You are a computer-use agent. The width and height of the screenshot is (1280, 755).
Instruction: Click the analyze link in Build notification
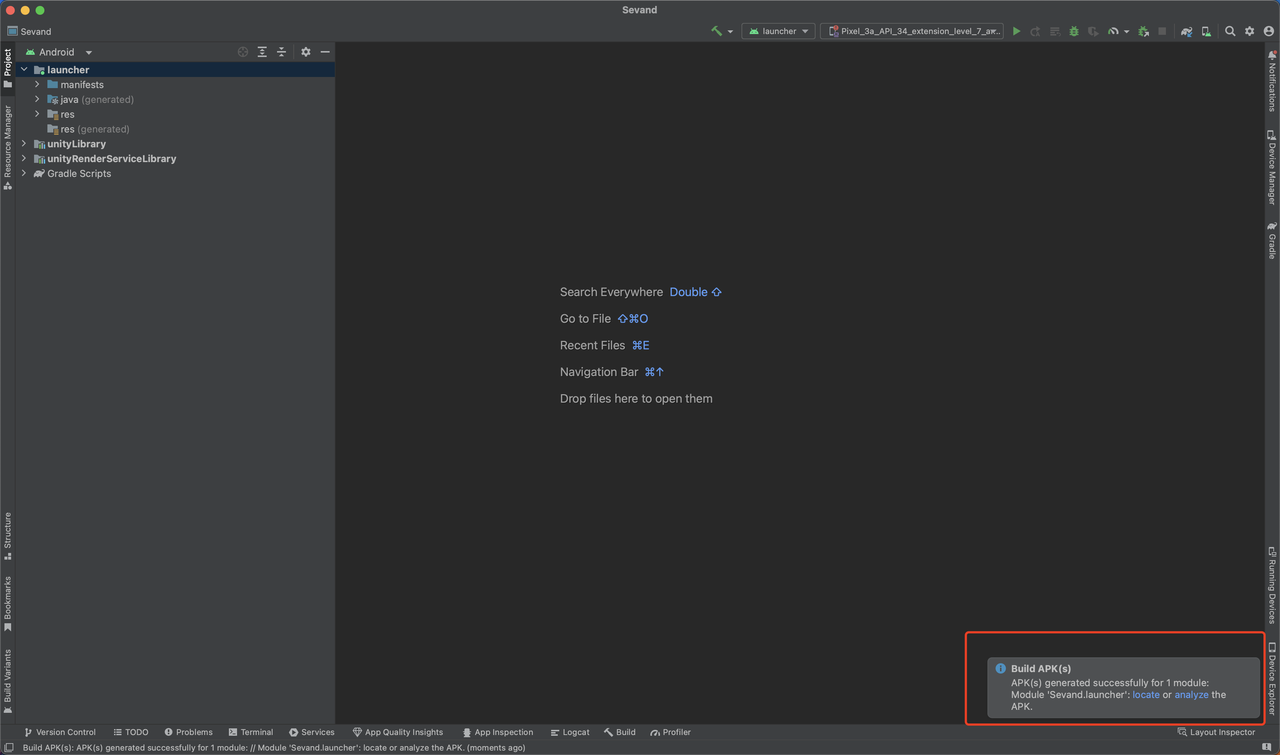click(1191, 694)
